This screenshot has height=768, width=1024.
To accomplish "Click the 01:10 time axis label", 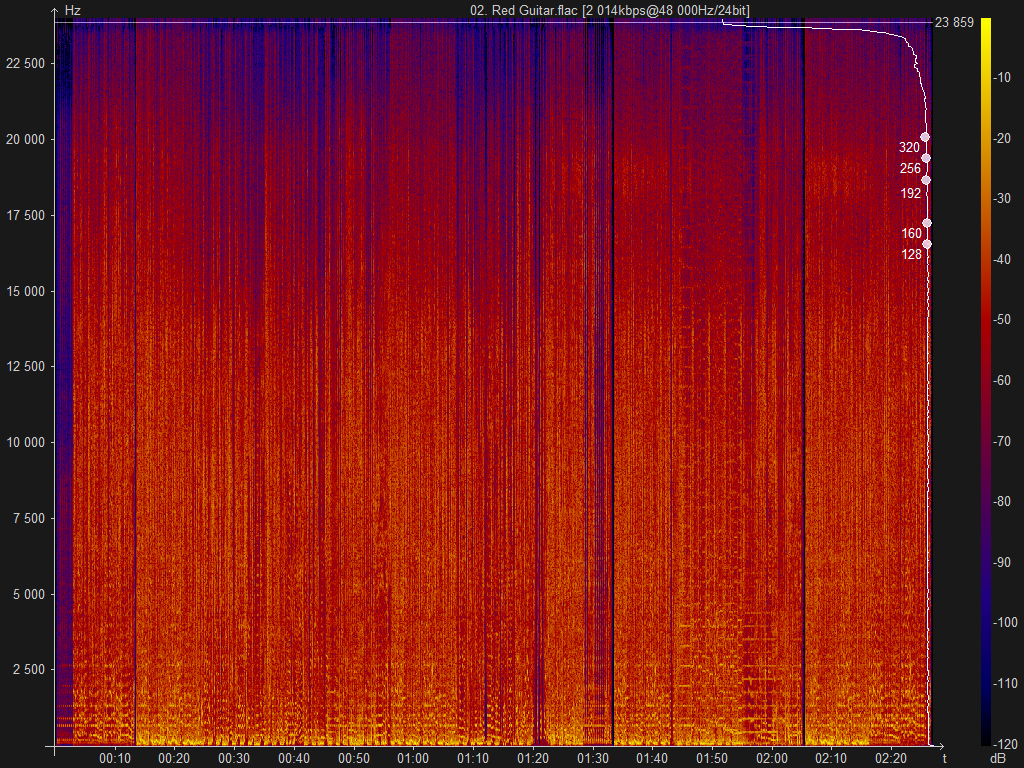I will pyautogui.click(x=473, y=759).
